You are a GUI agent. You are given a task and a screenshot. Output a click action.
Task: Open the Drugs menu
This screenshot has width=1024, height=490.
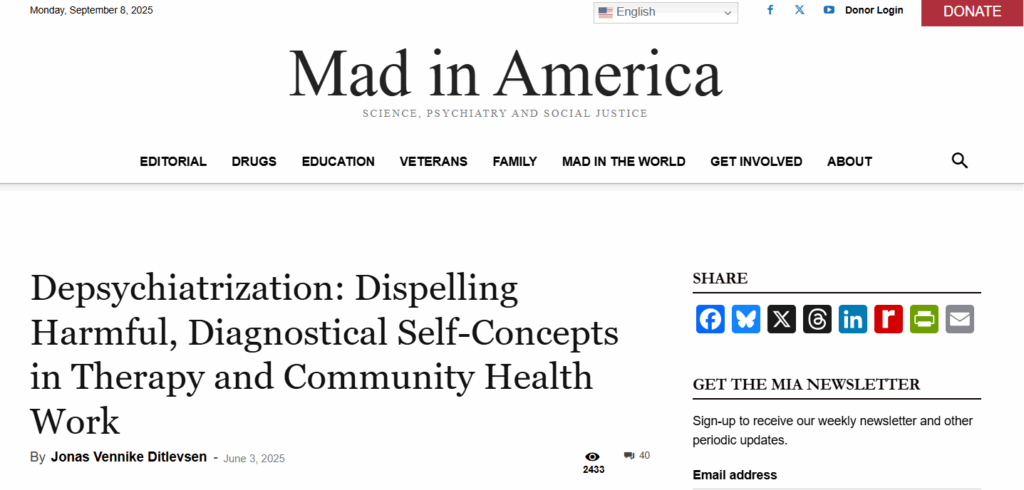pyautogui.click(x=254, y=161)
